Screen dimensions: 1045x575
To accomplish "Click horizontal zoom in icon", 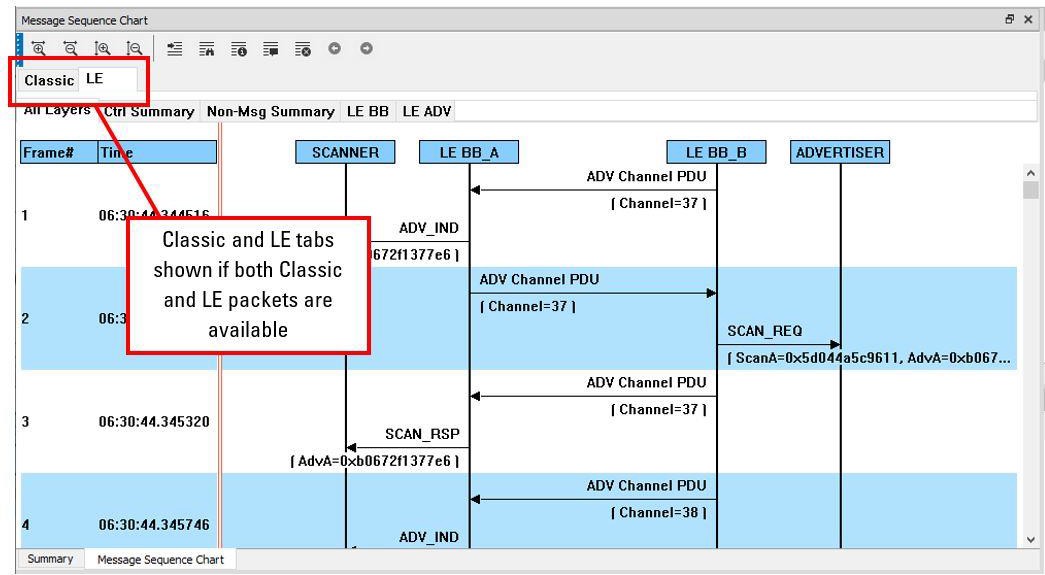I will point(39,49).
